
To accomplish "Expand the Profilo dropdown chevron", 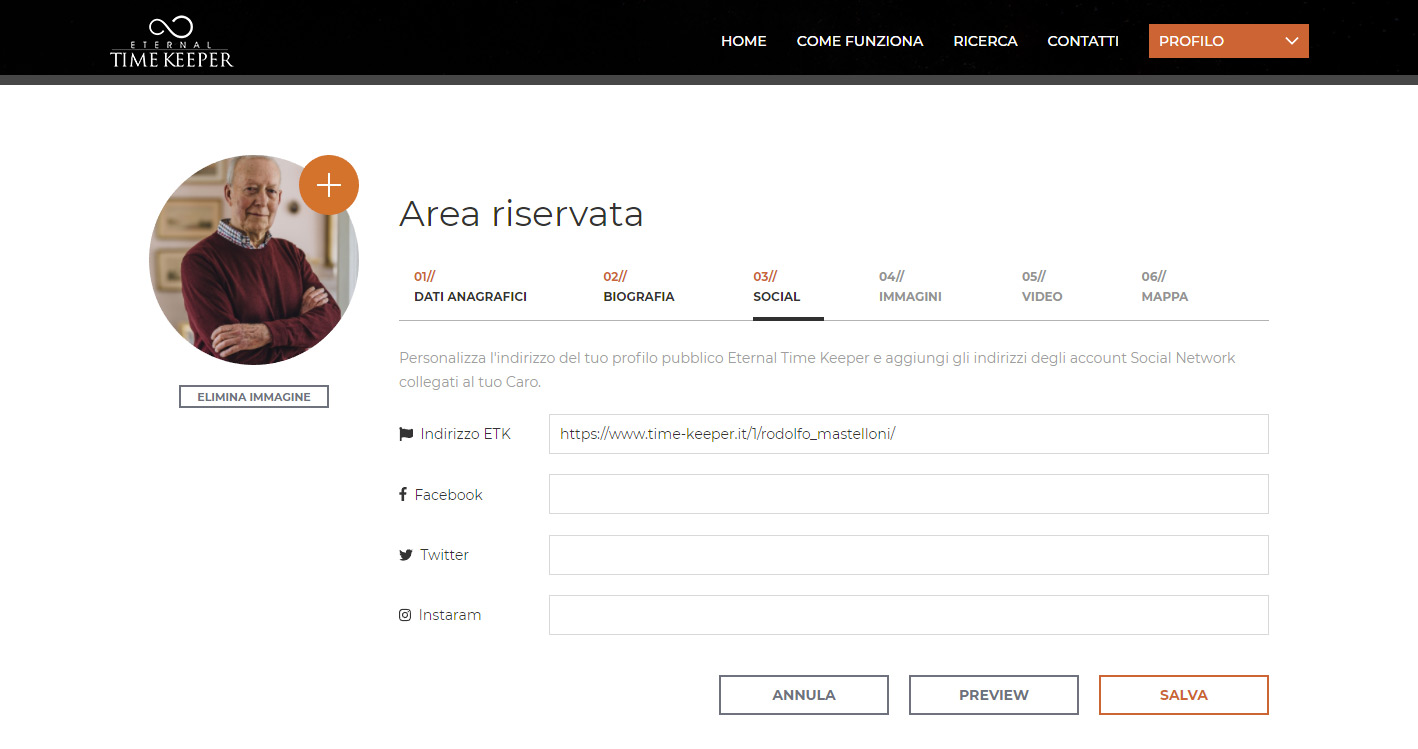I will pos(1291,41).
